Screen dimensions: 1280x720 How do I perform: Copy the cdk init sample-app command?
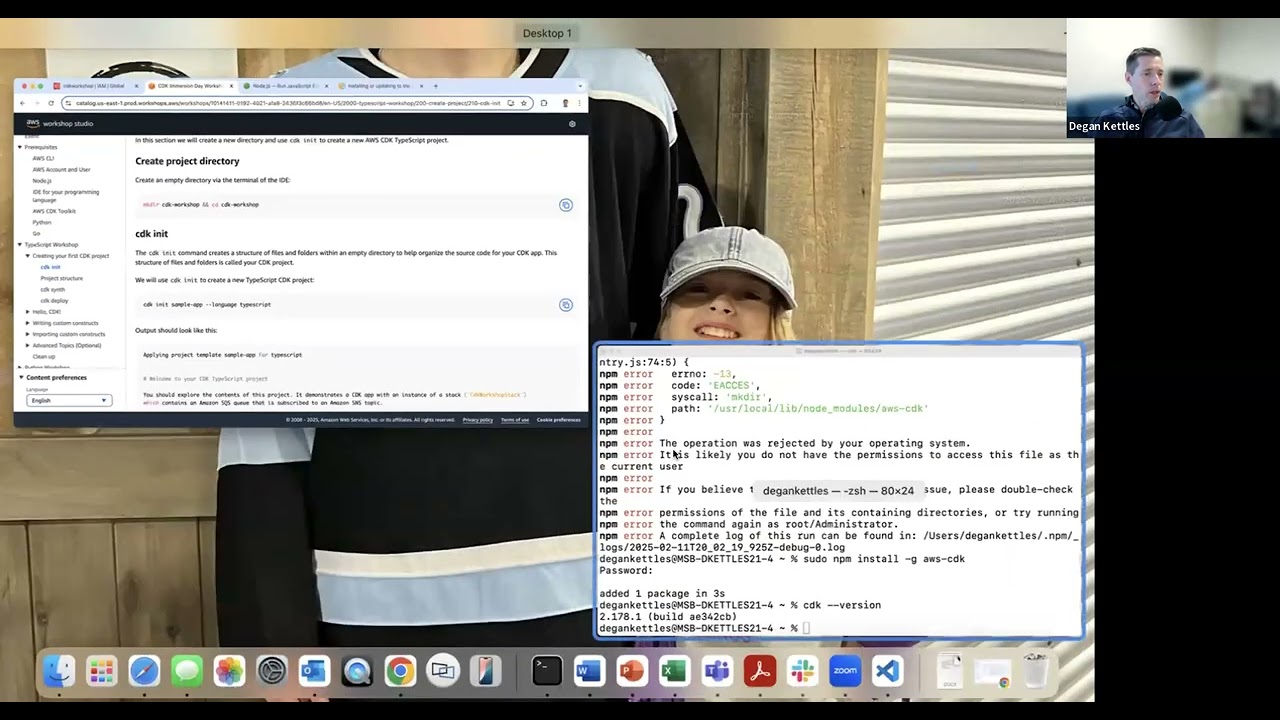tap(565, 305)
